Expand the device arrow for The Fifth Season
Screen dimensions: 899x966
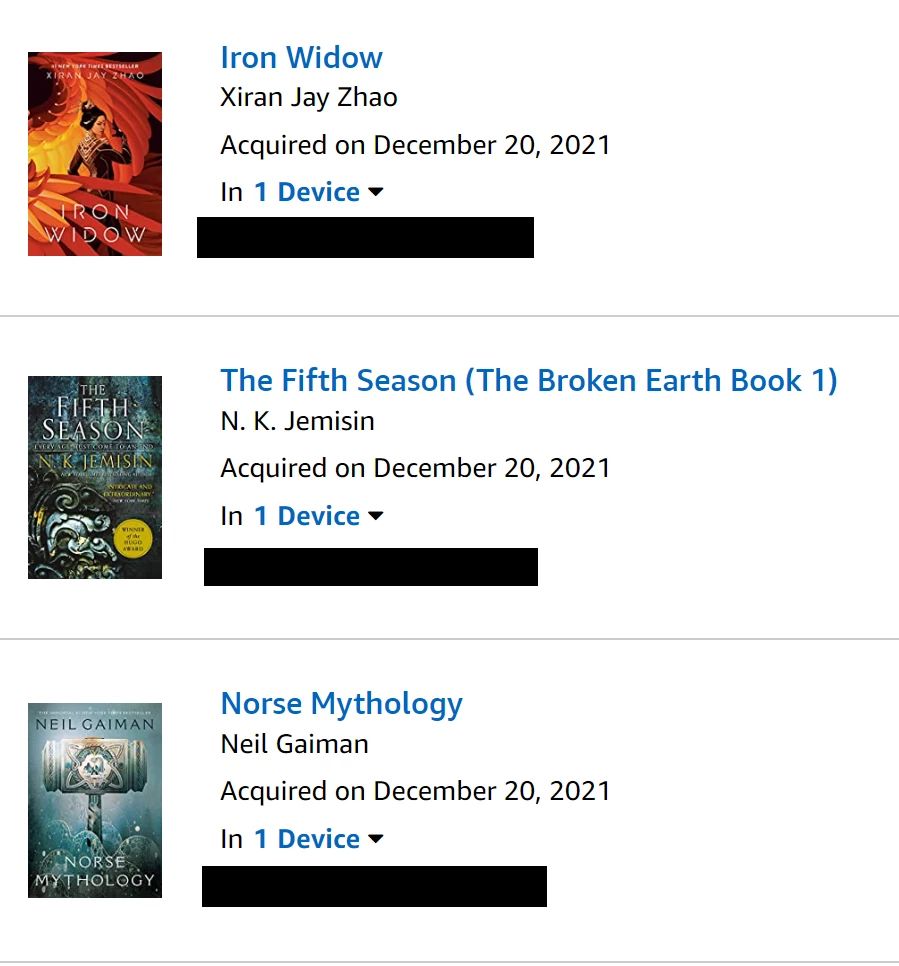click(x=376, y=516)
